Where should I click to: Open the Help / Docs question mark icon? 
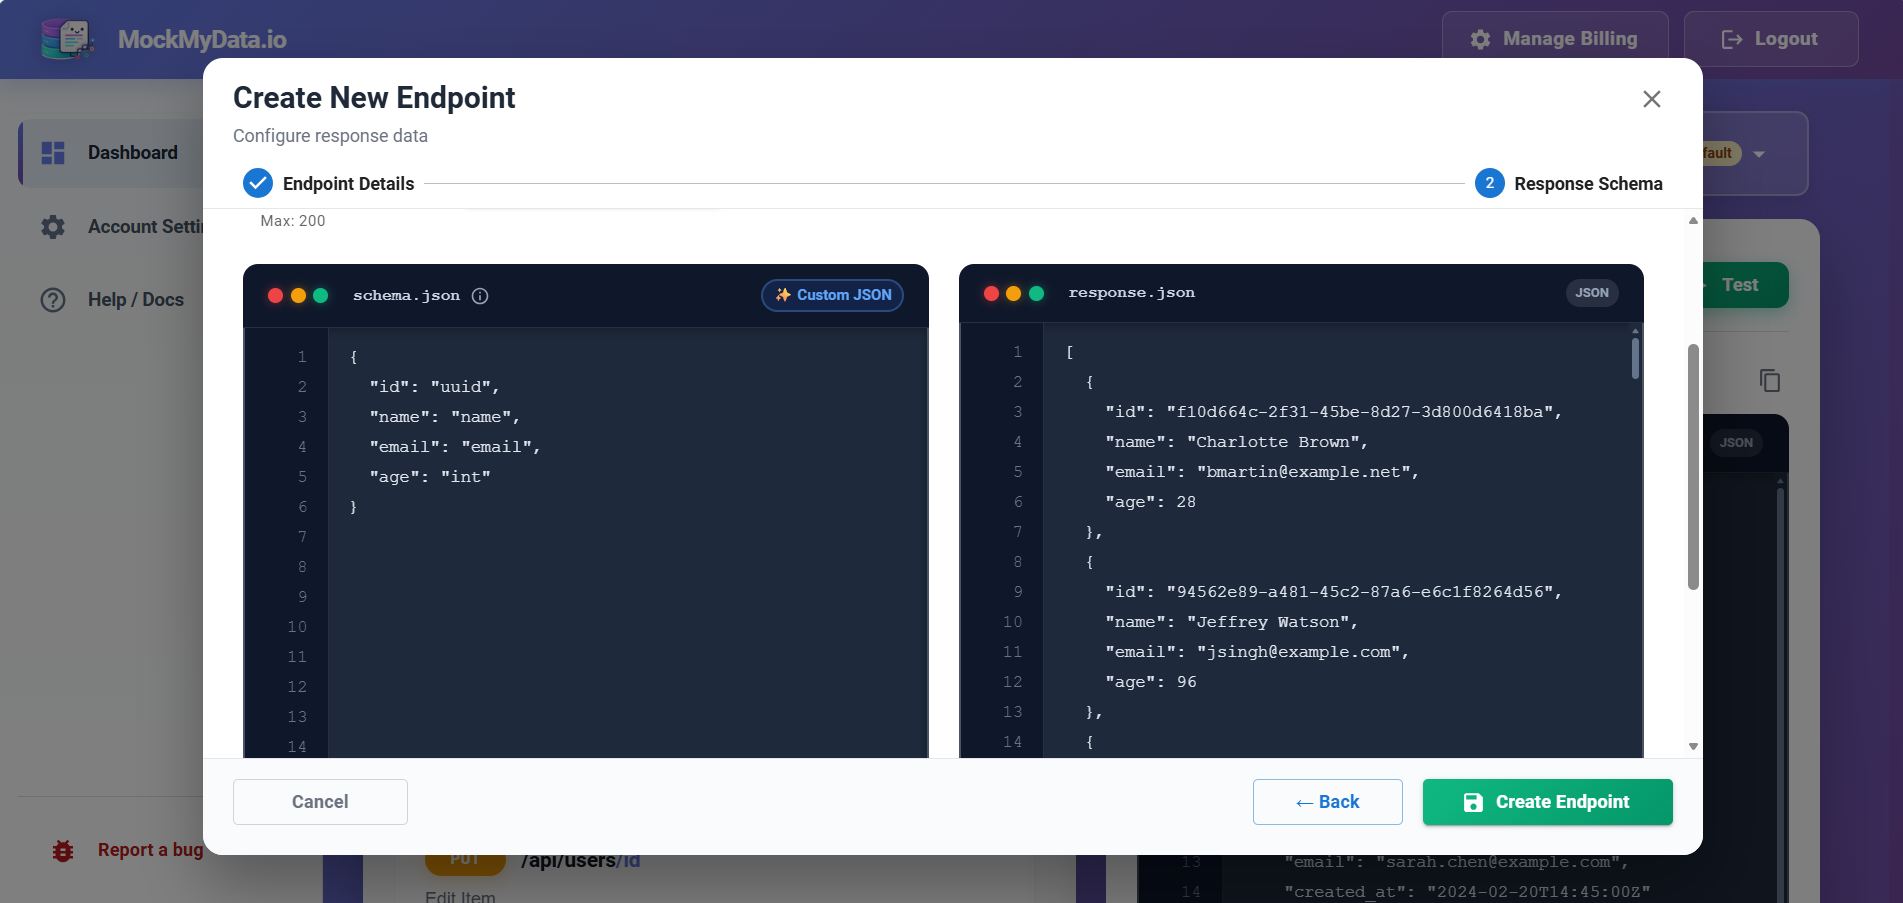tap(52, 299)
